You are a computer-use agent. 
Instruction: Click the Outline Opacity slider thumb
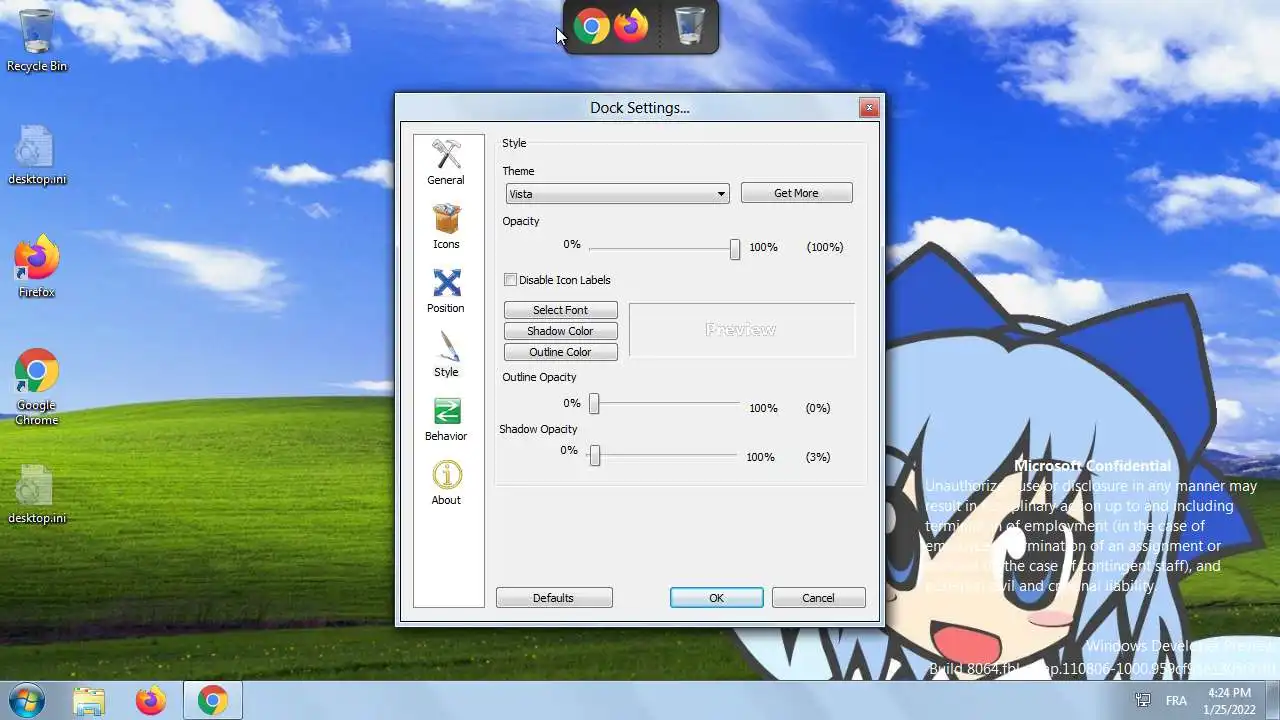click(594, 404)
